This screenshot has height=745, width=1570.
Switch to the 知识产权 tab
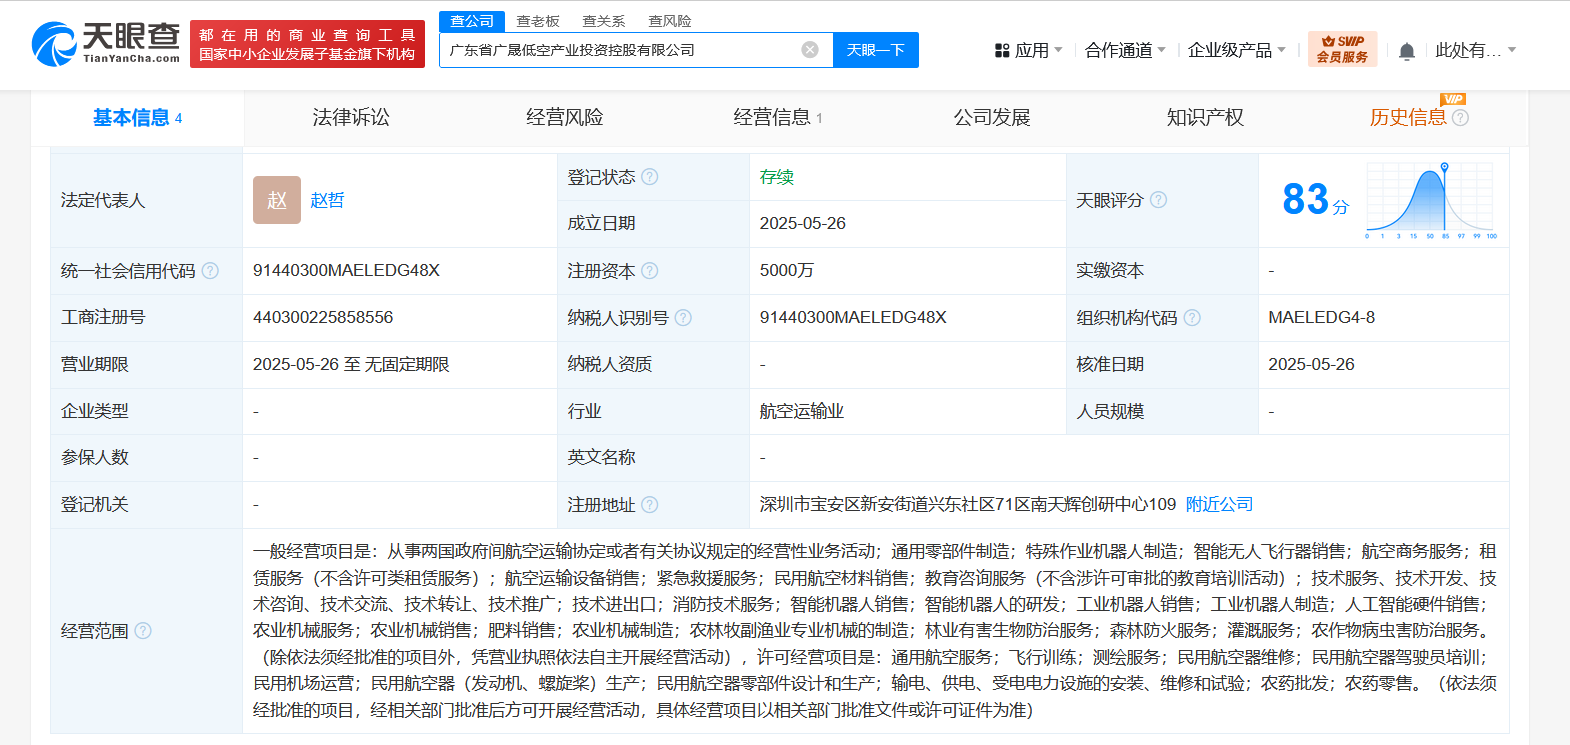pos(1205,118)
